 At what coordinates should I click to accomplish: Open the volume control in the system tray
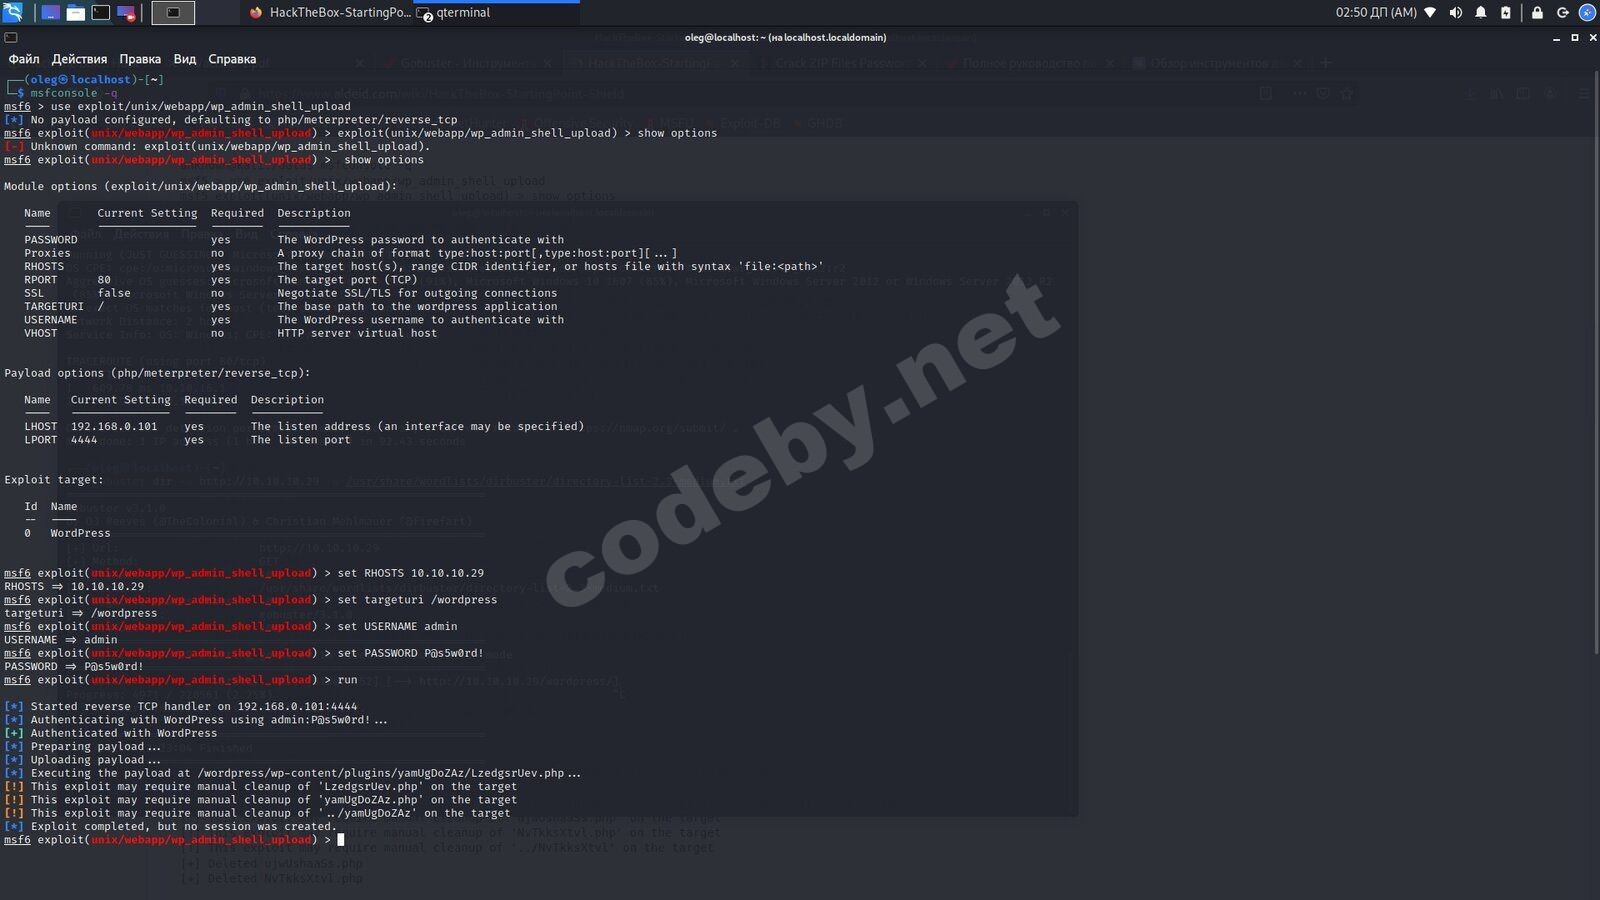coord(1455,13)
